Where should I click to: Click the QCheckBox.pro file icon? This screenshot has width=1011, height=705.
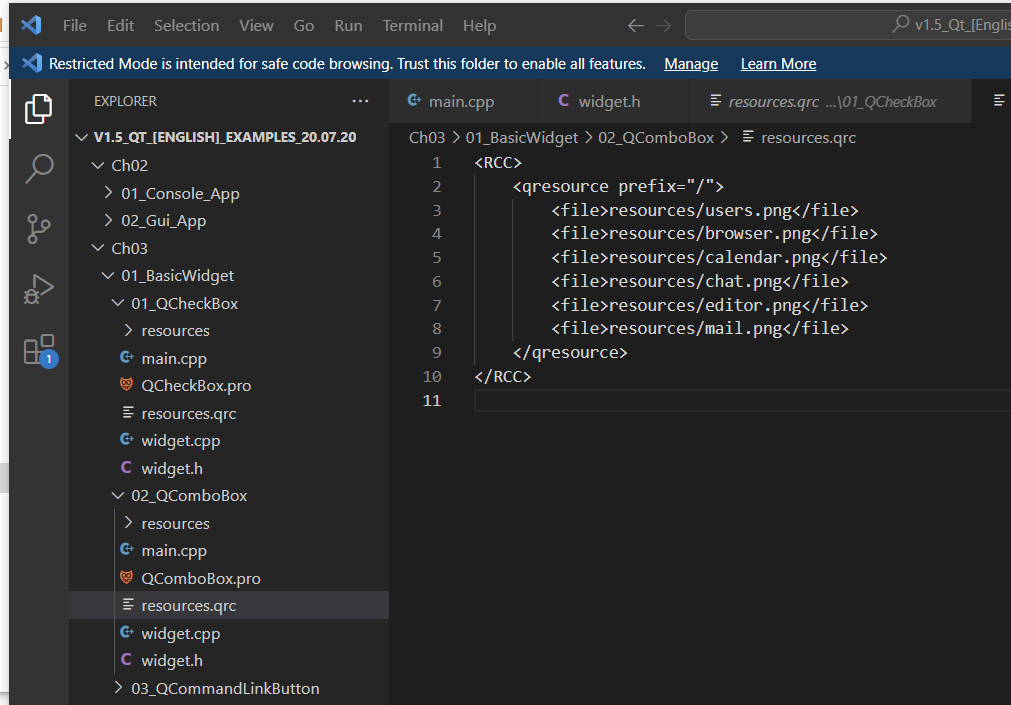(127, 385)
